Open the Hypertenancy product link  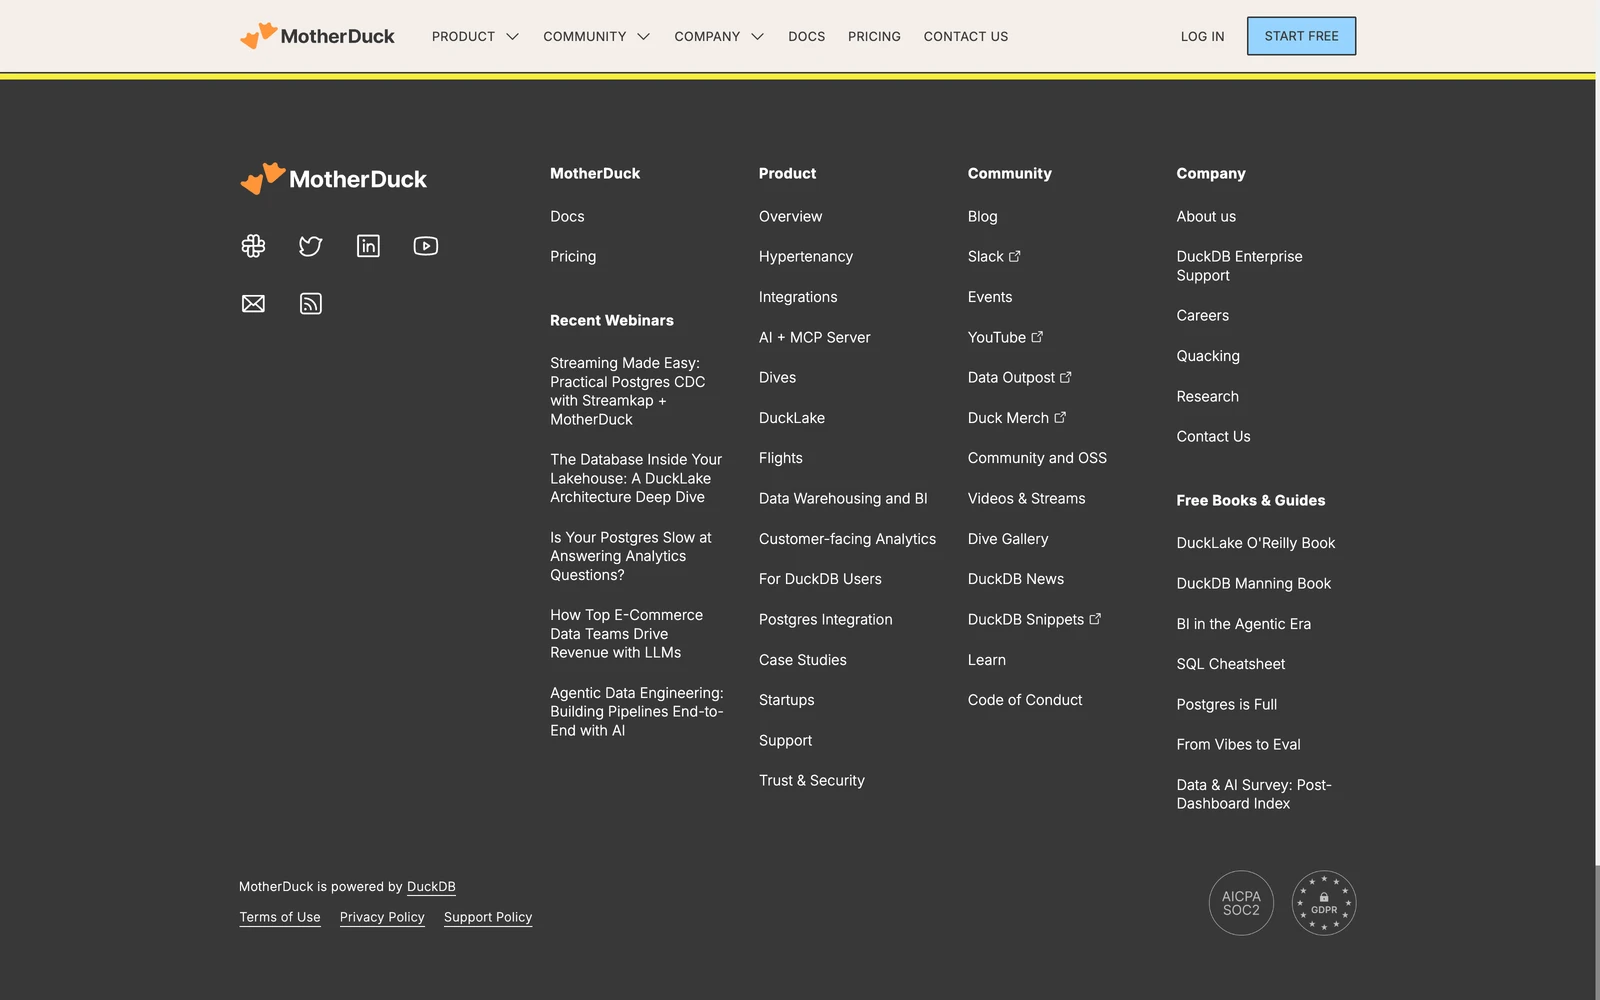(x=806, y=256)
